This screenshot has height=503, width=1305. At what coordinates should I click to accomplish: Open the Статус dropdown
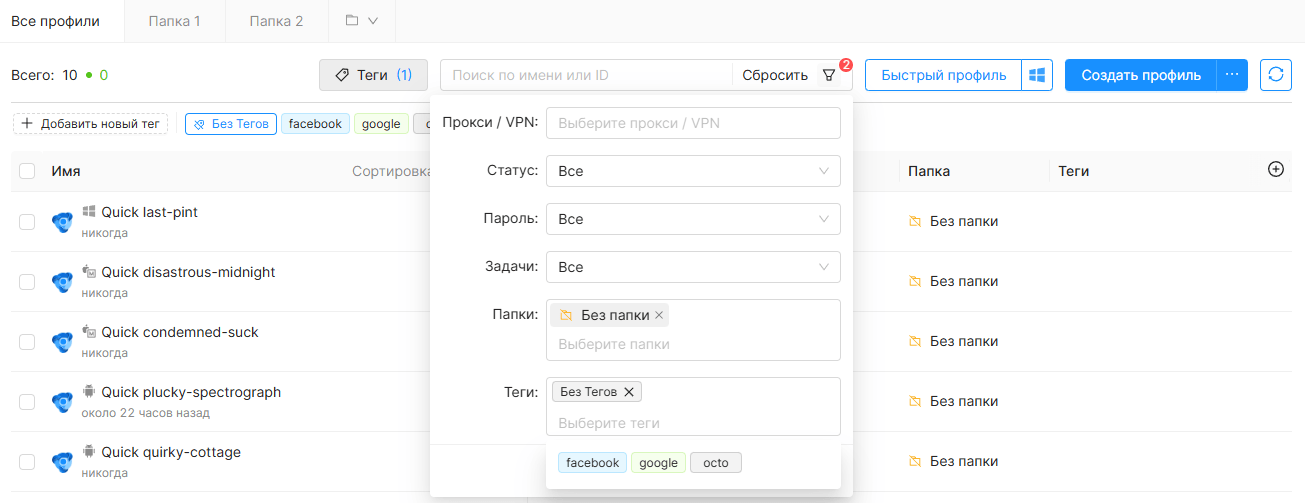coord(693,171)
